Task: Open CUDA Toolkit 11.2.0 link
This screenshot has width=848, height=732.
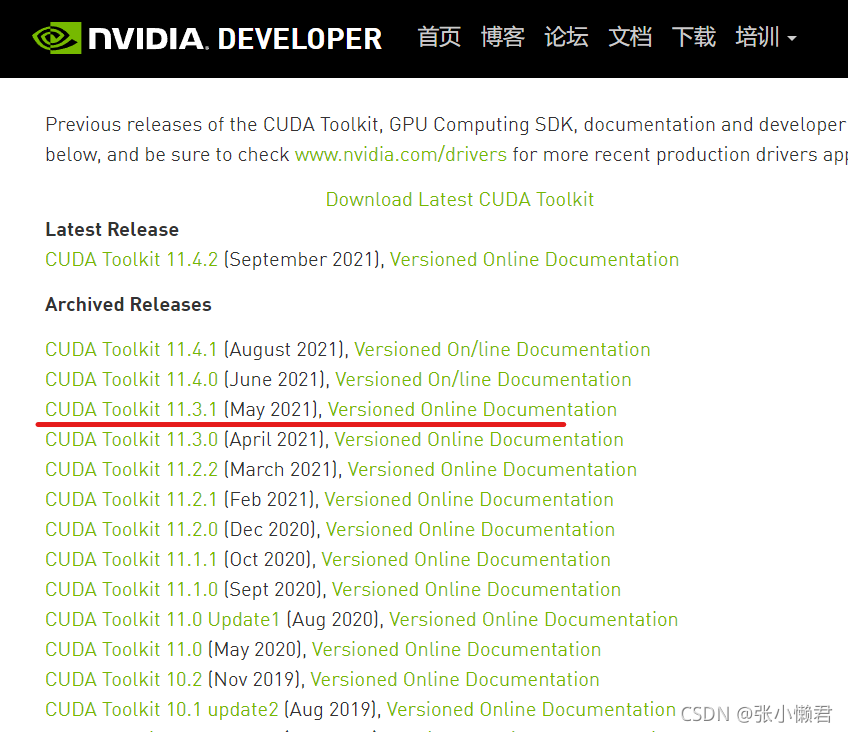Action: [131, 529]
